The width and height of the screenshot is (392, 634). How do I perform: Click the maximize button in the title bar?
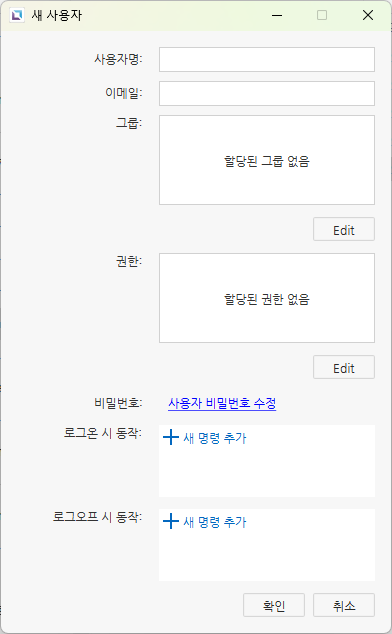pos(322,15)
